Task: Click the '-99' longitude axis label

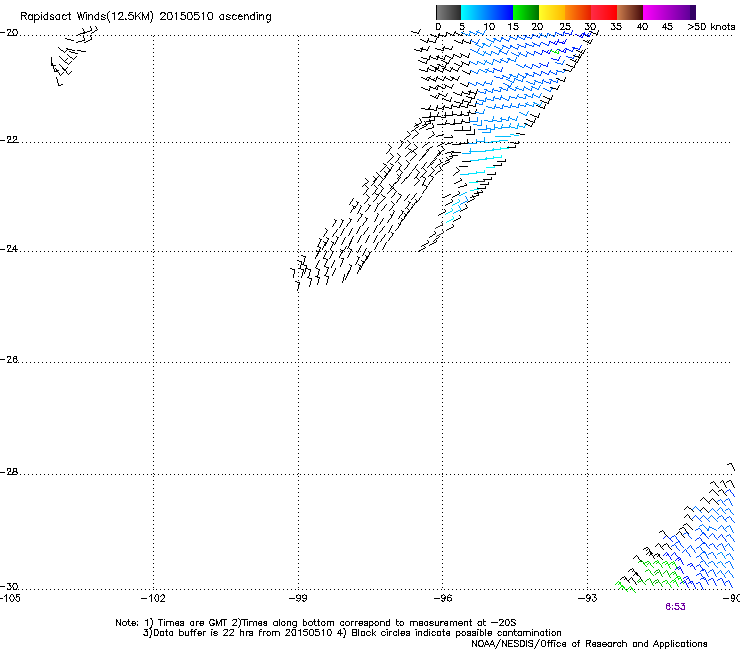Action: (298, 599)
